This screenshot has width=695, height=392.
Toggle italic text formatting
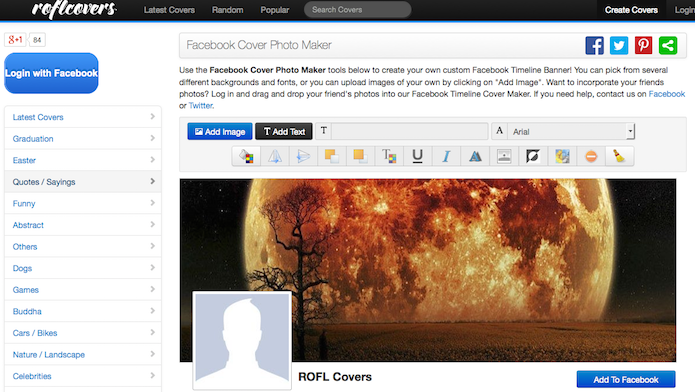(446, 156)
